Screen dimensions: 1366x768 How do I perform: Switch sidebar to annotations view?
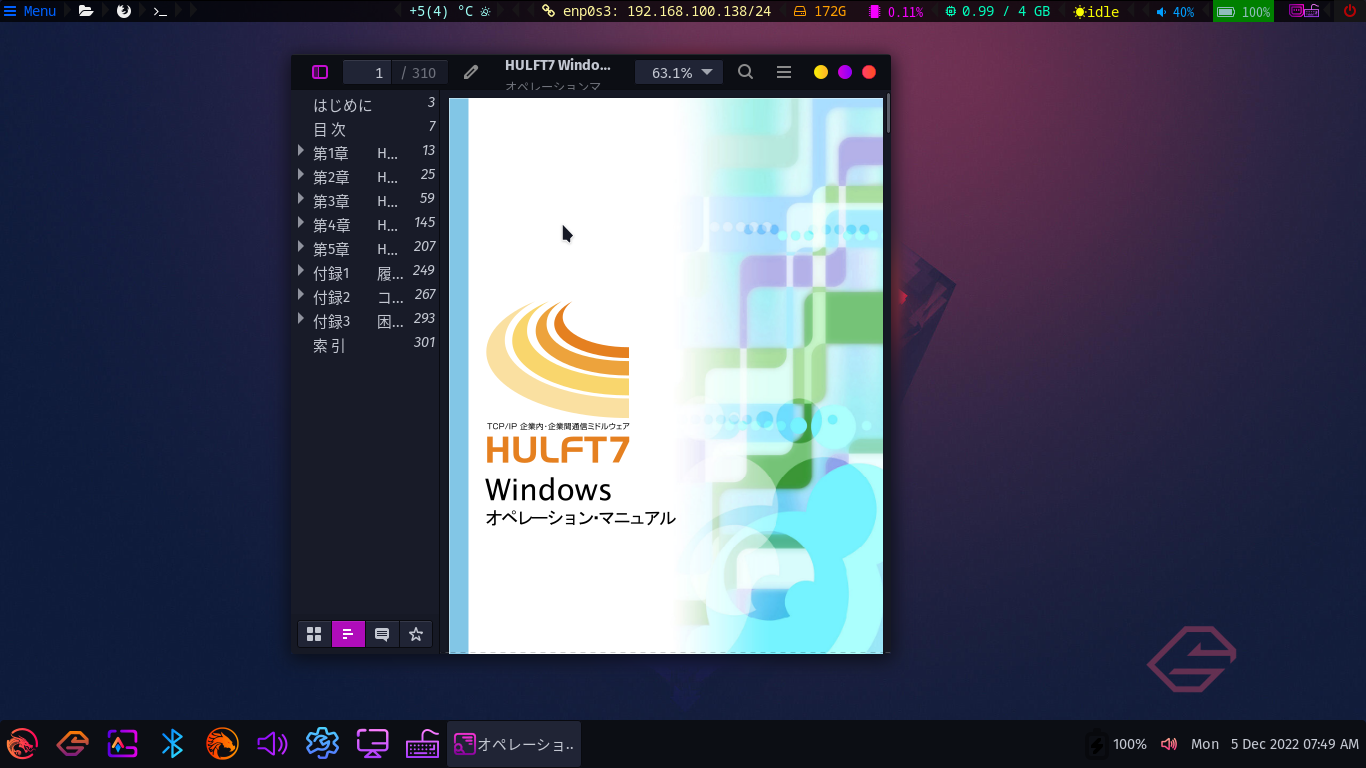[x=382, y=634]
